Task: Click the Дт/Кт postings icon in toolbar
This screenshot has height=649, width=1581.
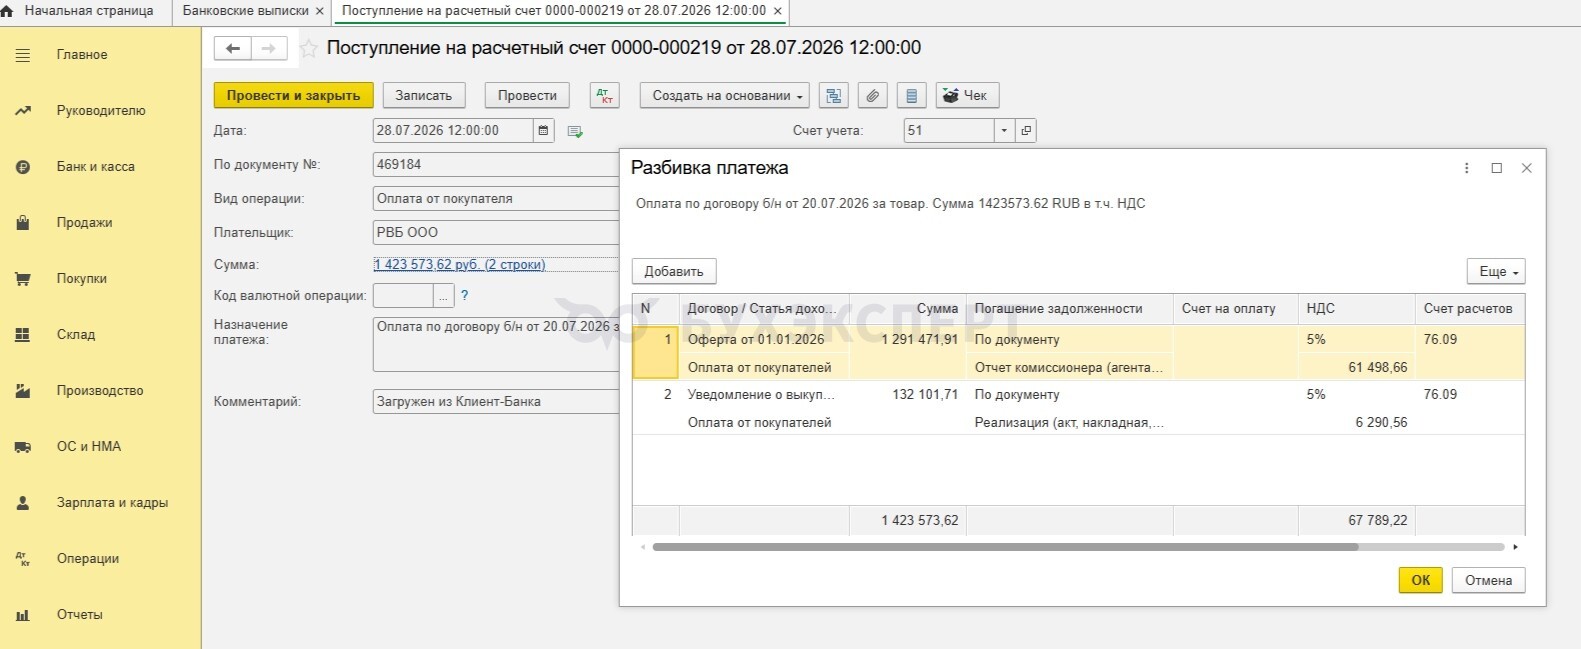Action: [604, 95]
